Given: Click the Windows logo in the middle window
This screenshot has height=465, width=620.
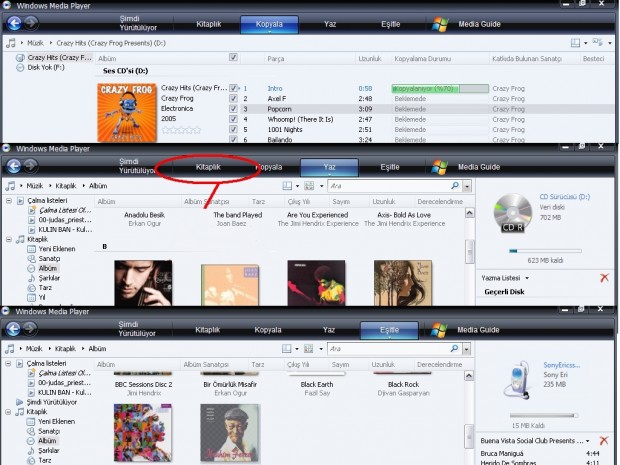Looking at the screenshot, I should click(x=439, y=167).
